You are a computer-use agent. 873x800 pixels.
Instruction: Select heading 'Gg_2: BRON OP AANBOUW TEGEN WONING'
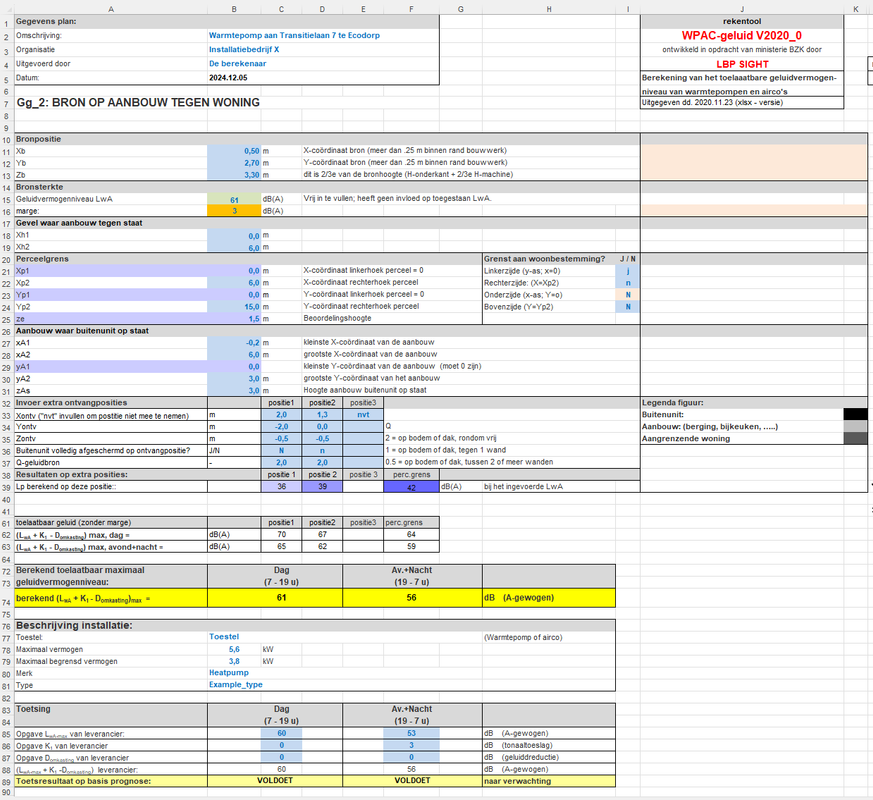coord(138,102)
